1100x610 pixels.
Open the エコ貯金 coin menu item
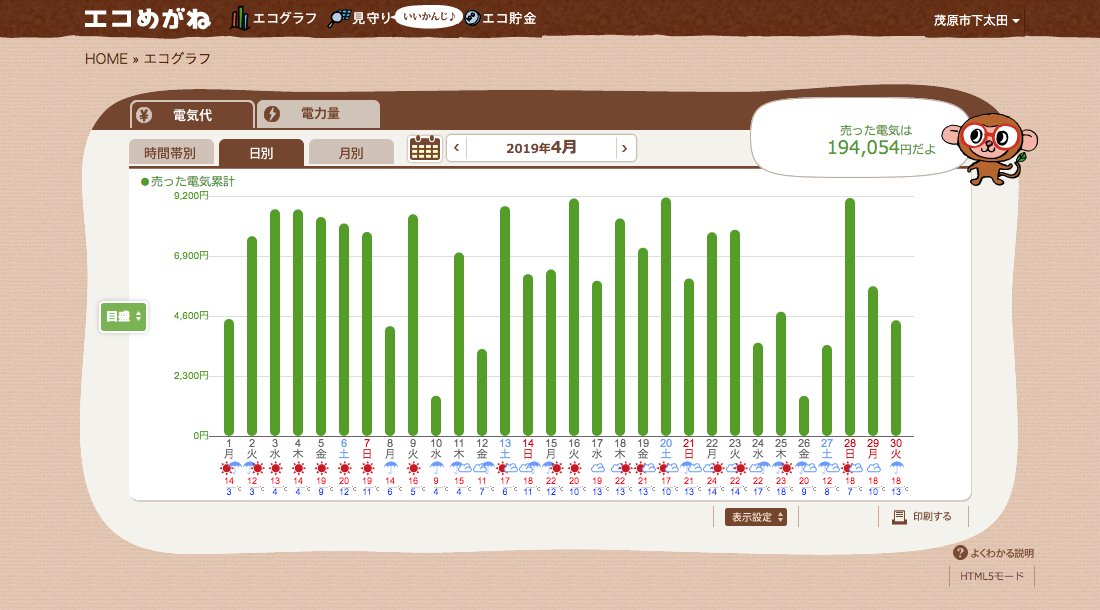(501, 18)
